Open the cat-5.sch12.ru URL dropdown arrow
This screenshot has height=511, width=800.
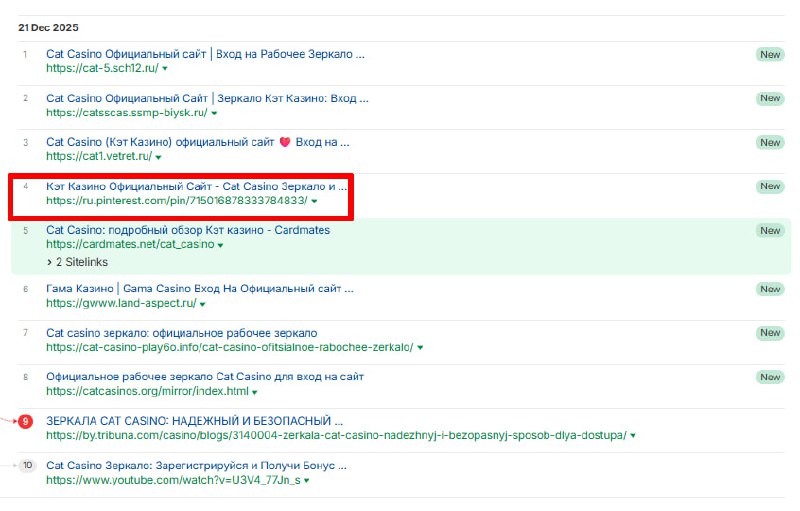pos(165,69)
